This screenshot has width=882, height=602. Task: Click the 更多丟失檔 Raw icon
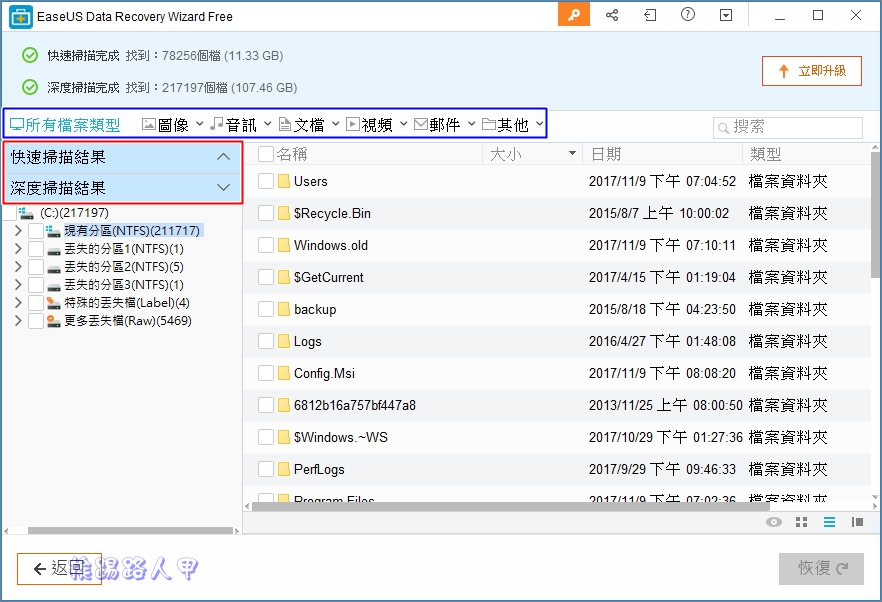click(54, 321)
